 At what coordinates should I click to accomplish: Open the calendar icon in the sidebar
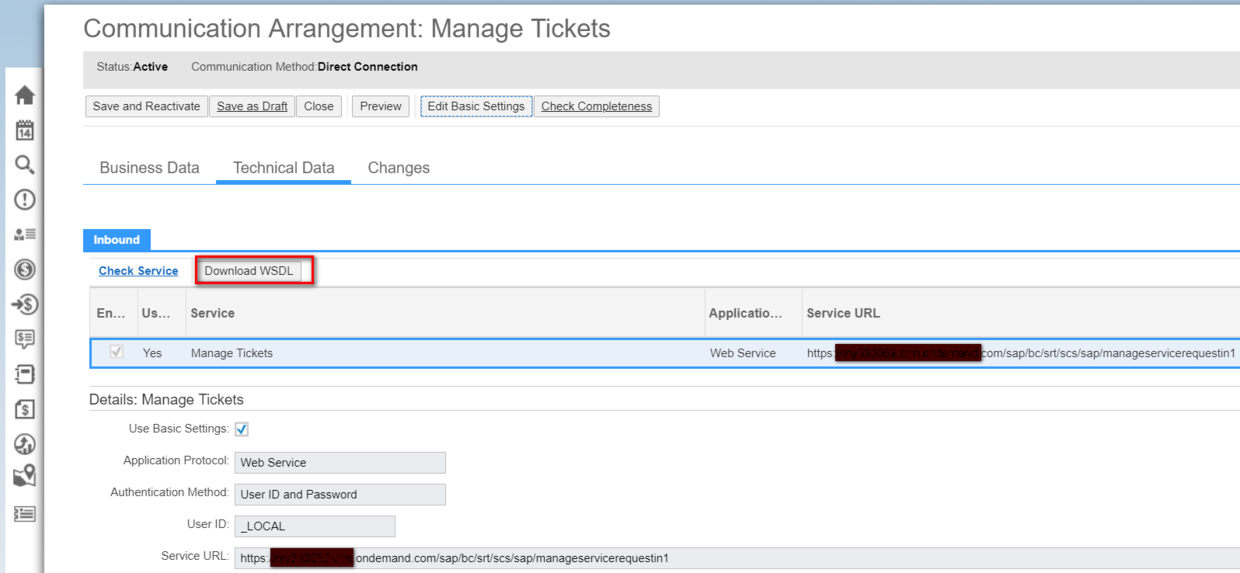25,130
